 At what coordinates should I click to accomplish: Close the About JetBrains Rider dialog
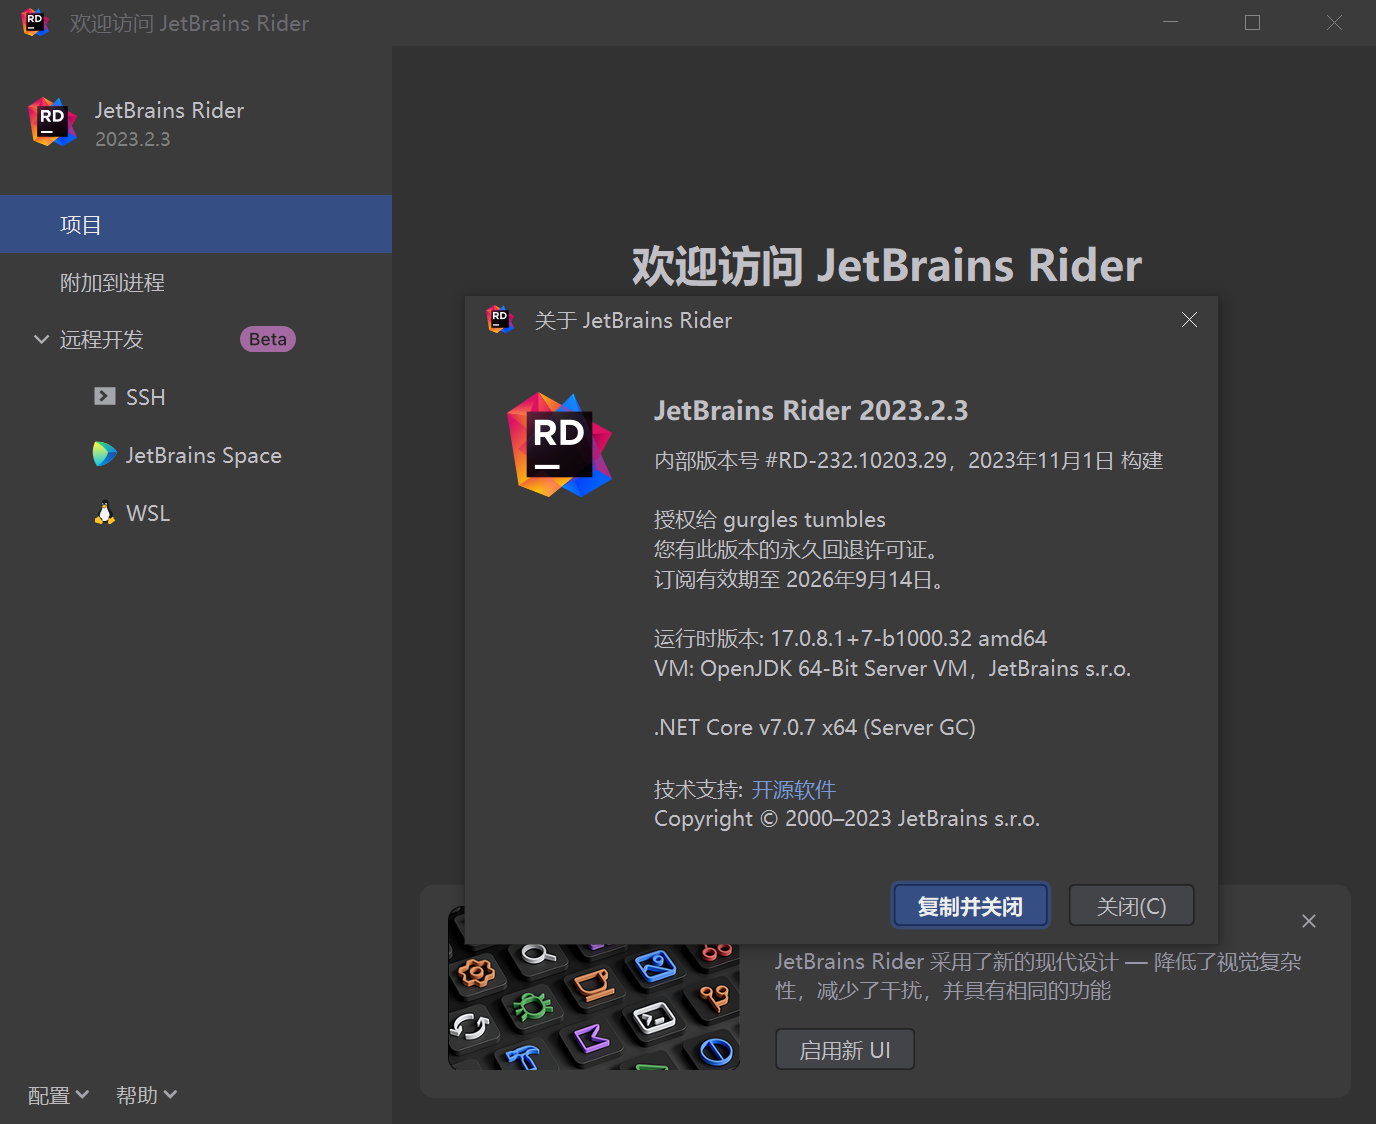click(1189, 320)
